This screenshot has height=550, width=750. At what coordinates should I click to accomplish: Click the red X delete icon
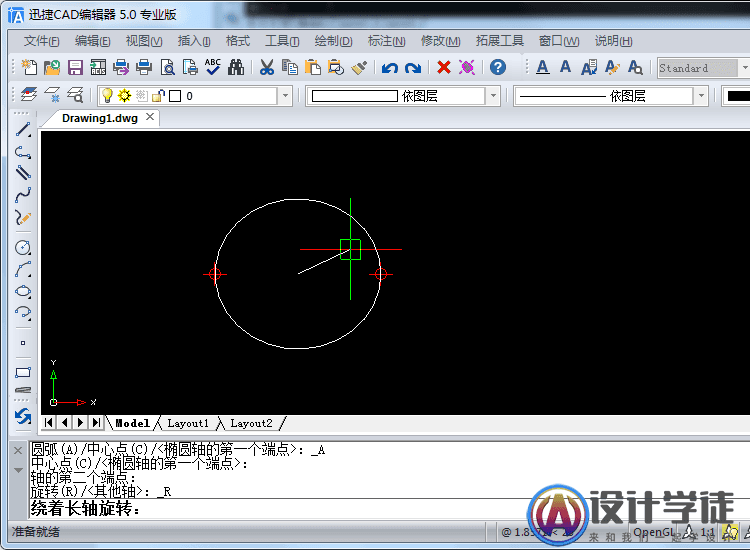point(444,67)
